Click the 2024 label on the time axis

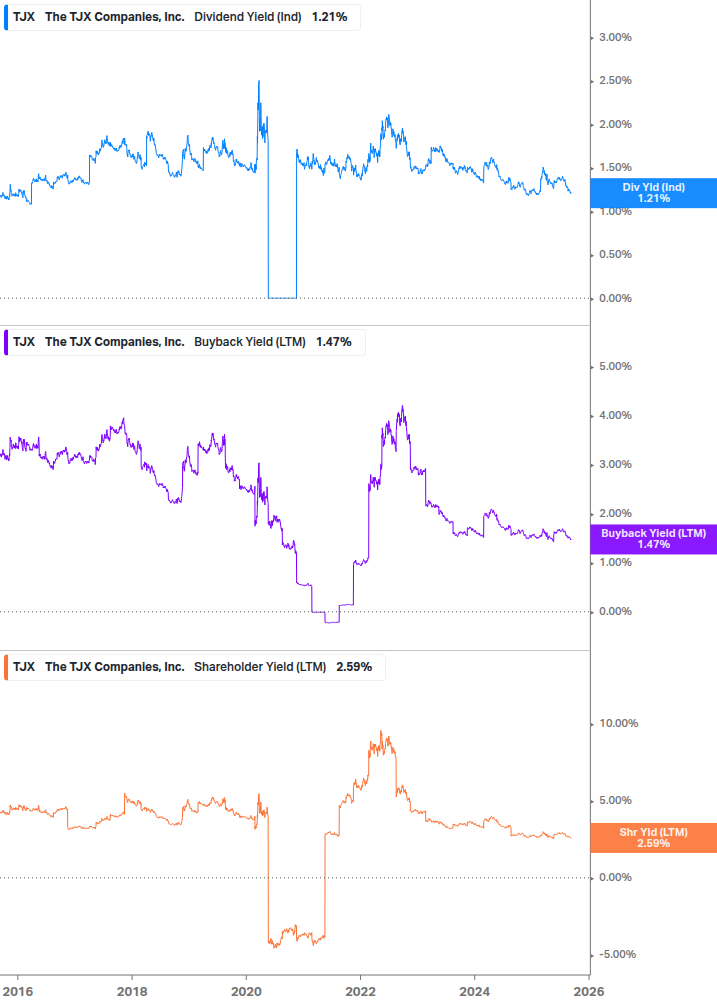tap(474, 992)
